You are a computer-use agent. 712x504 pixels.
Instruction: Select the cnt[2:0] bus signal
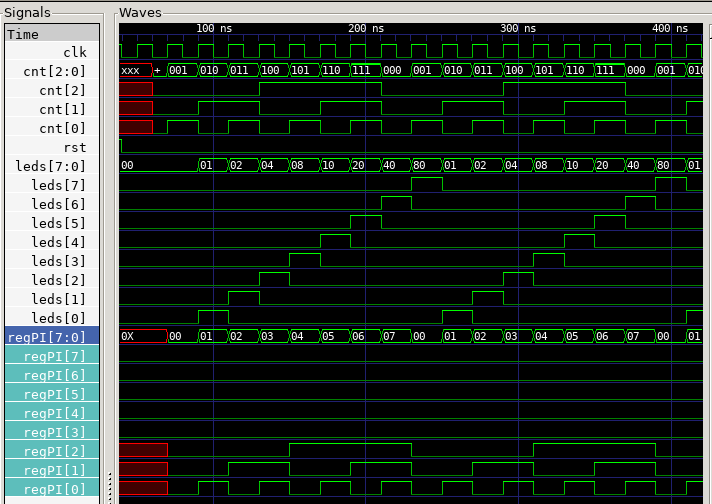pyautogui.click(x=55, y=71)
